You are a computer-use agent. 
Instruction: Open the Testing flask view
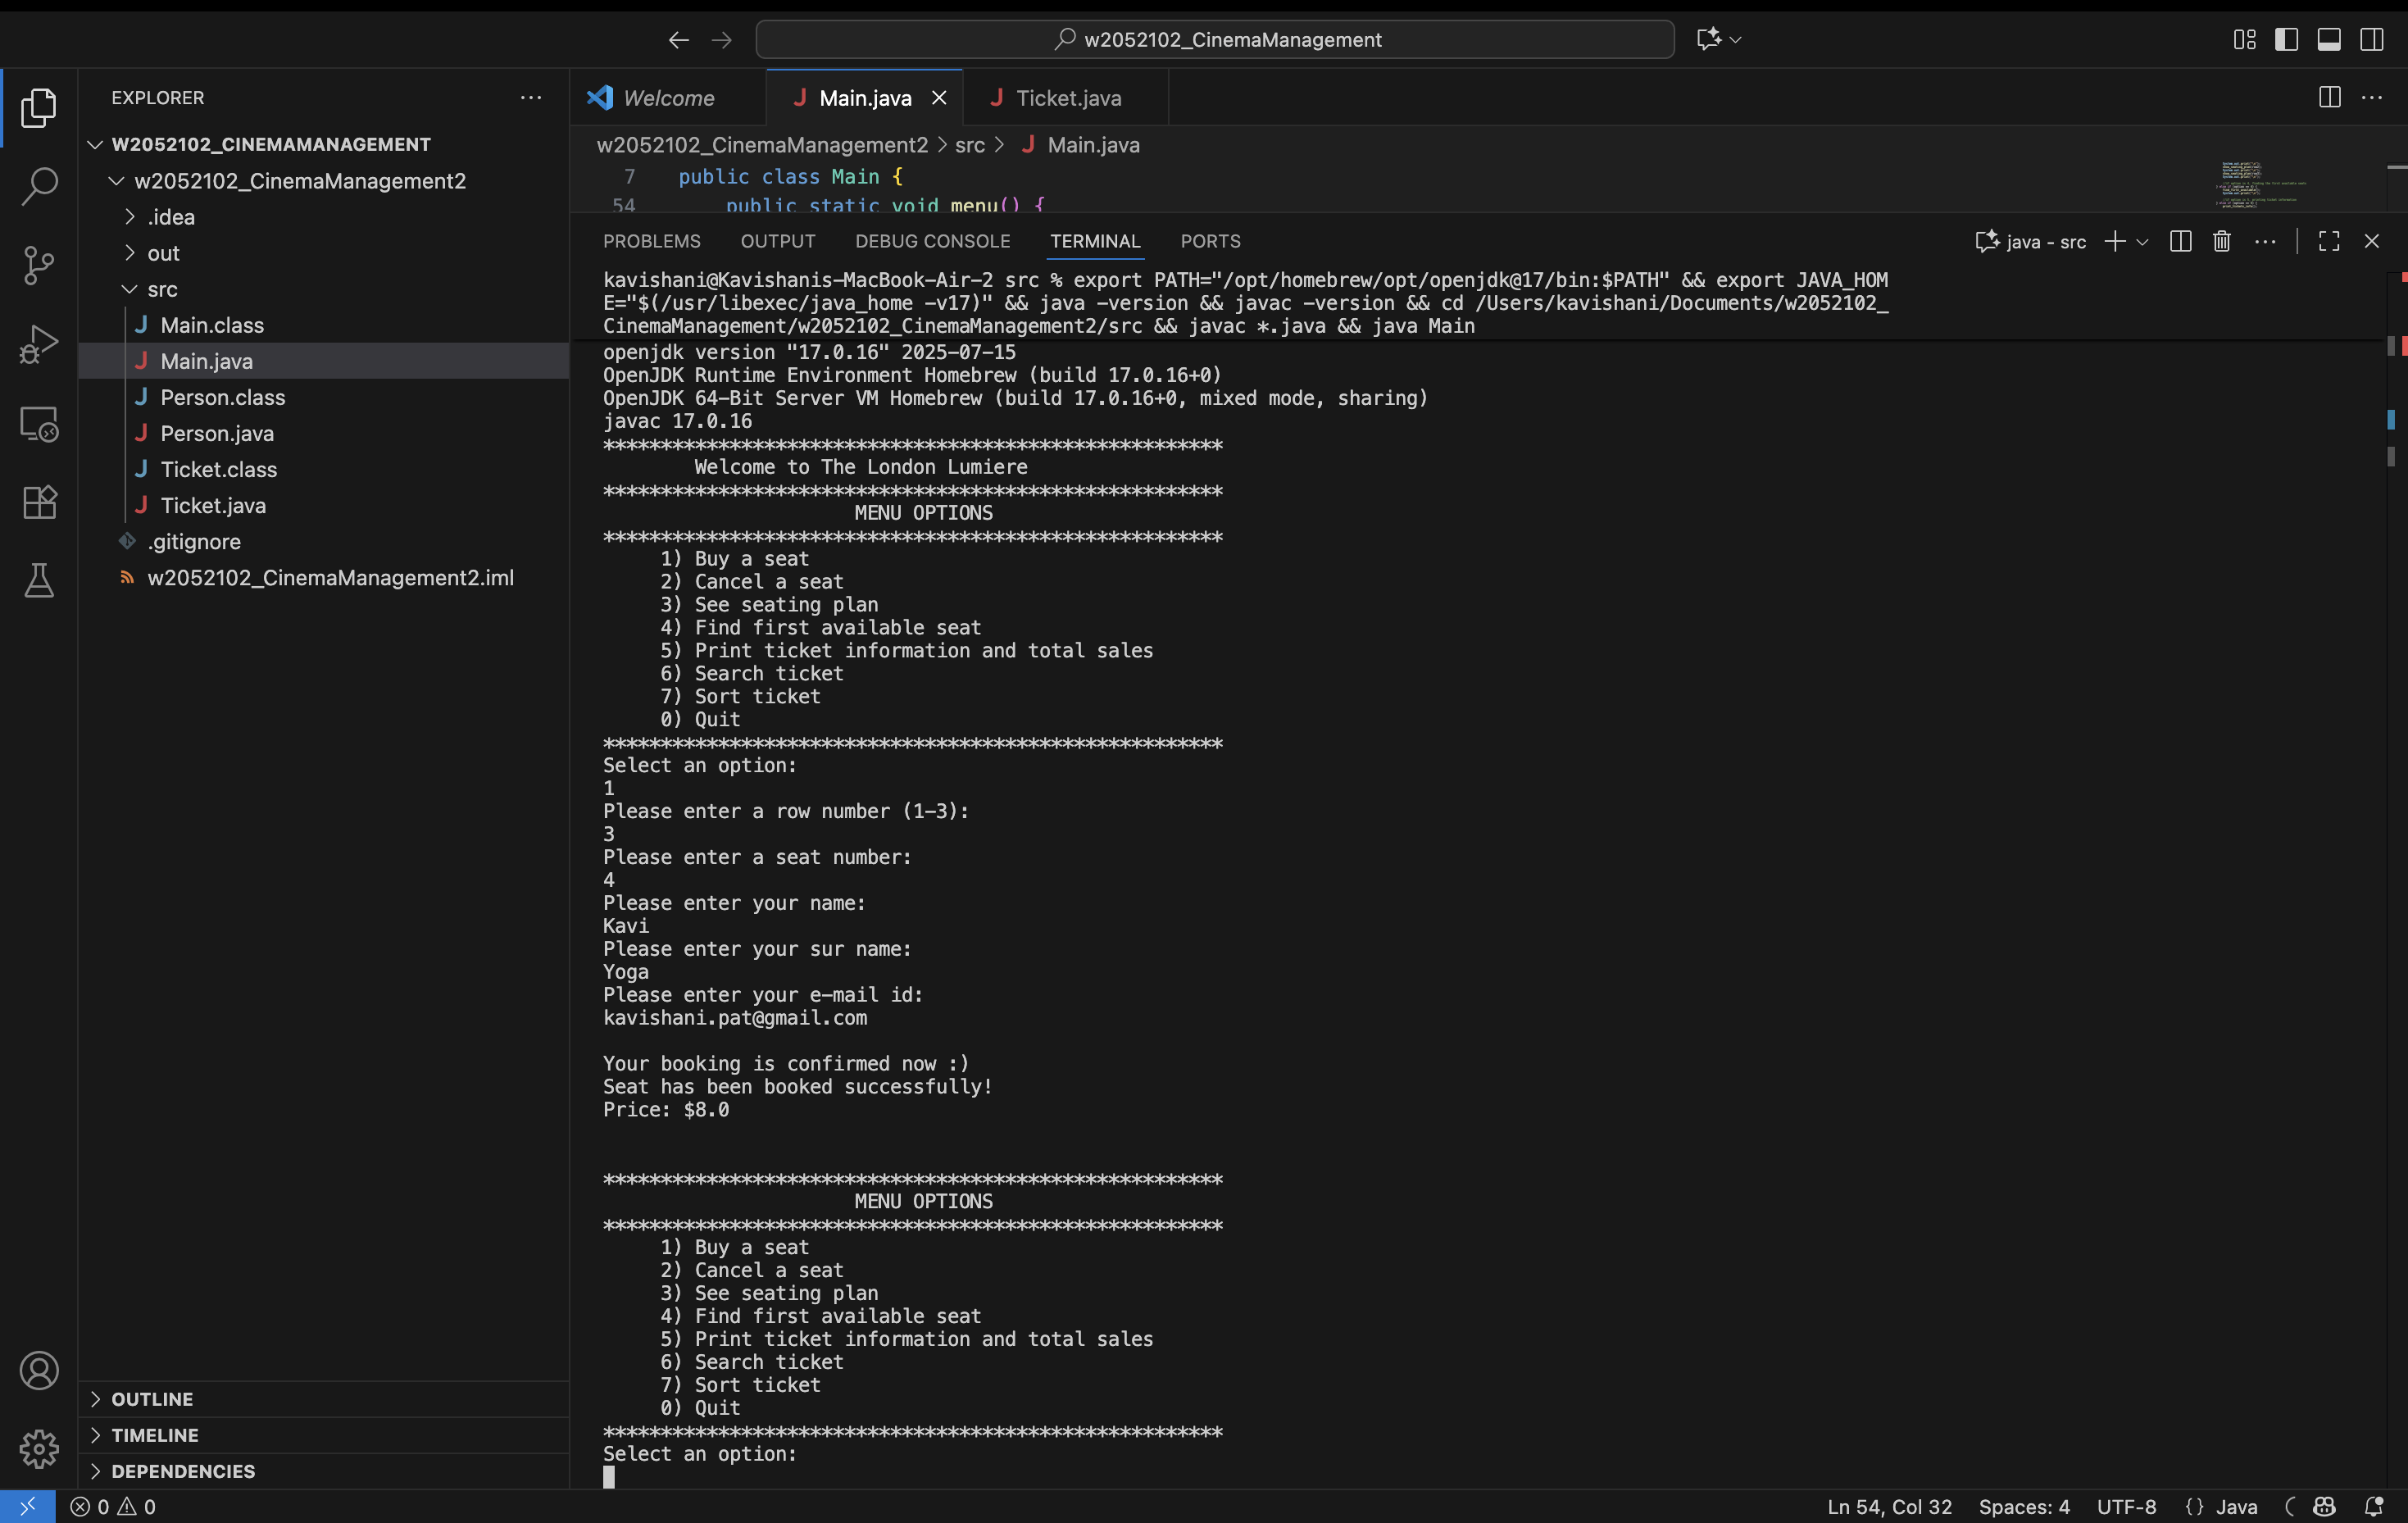[39, 580]
